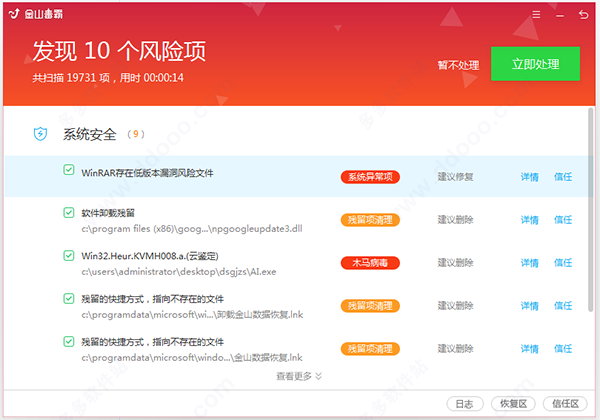Click the chevron arrow next to 查看更多
The width and height of the screenshot is (600, 420).
(318, 376)
